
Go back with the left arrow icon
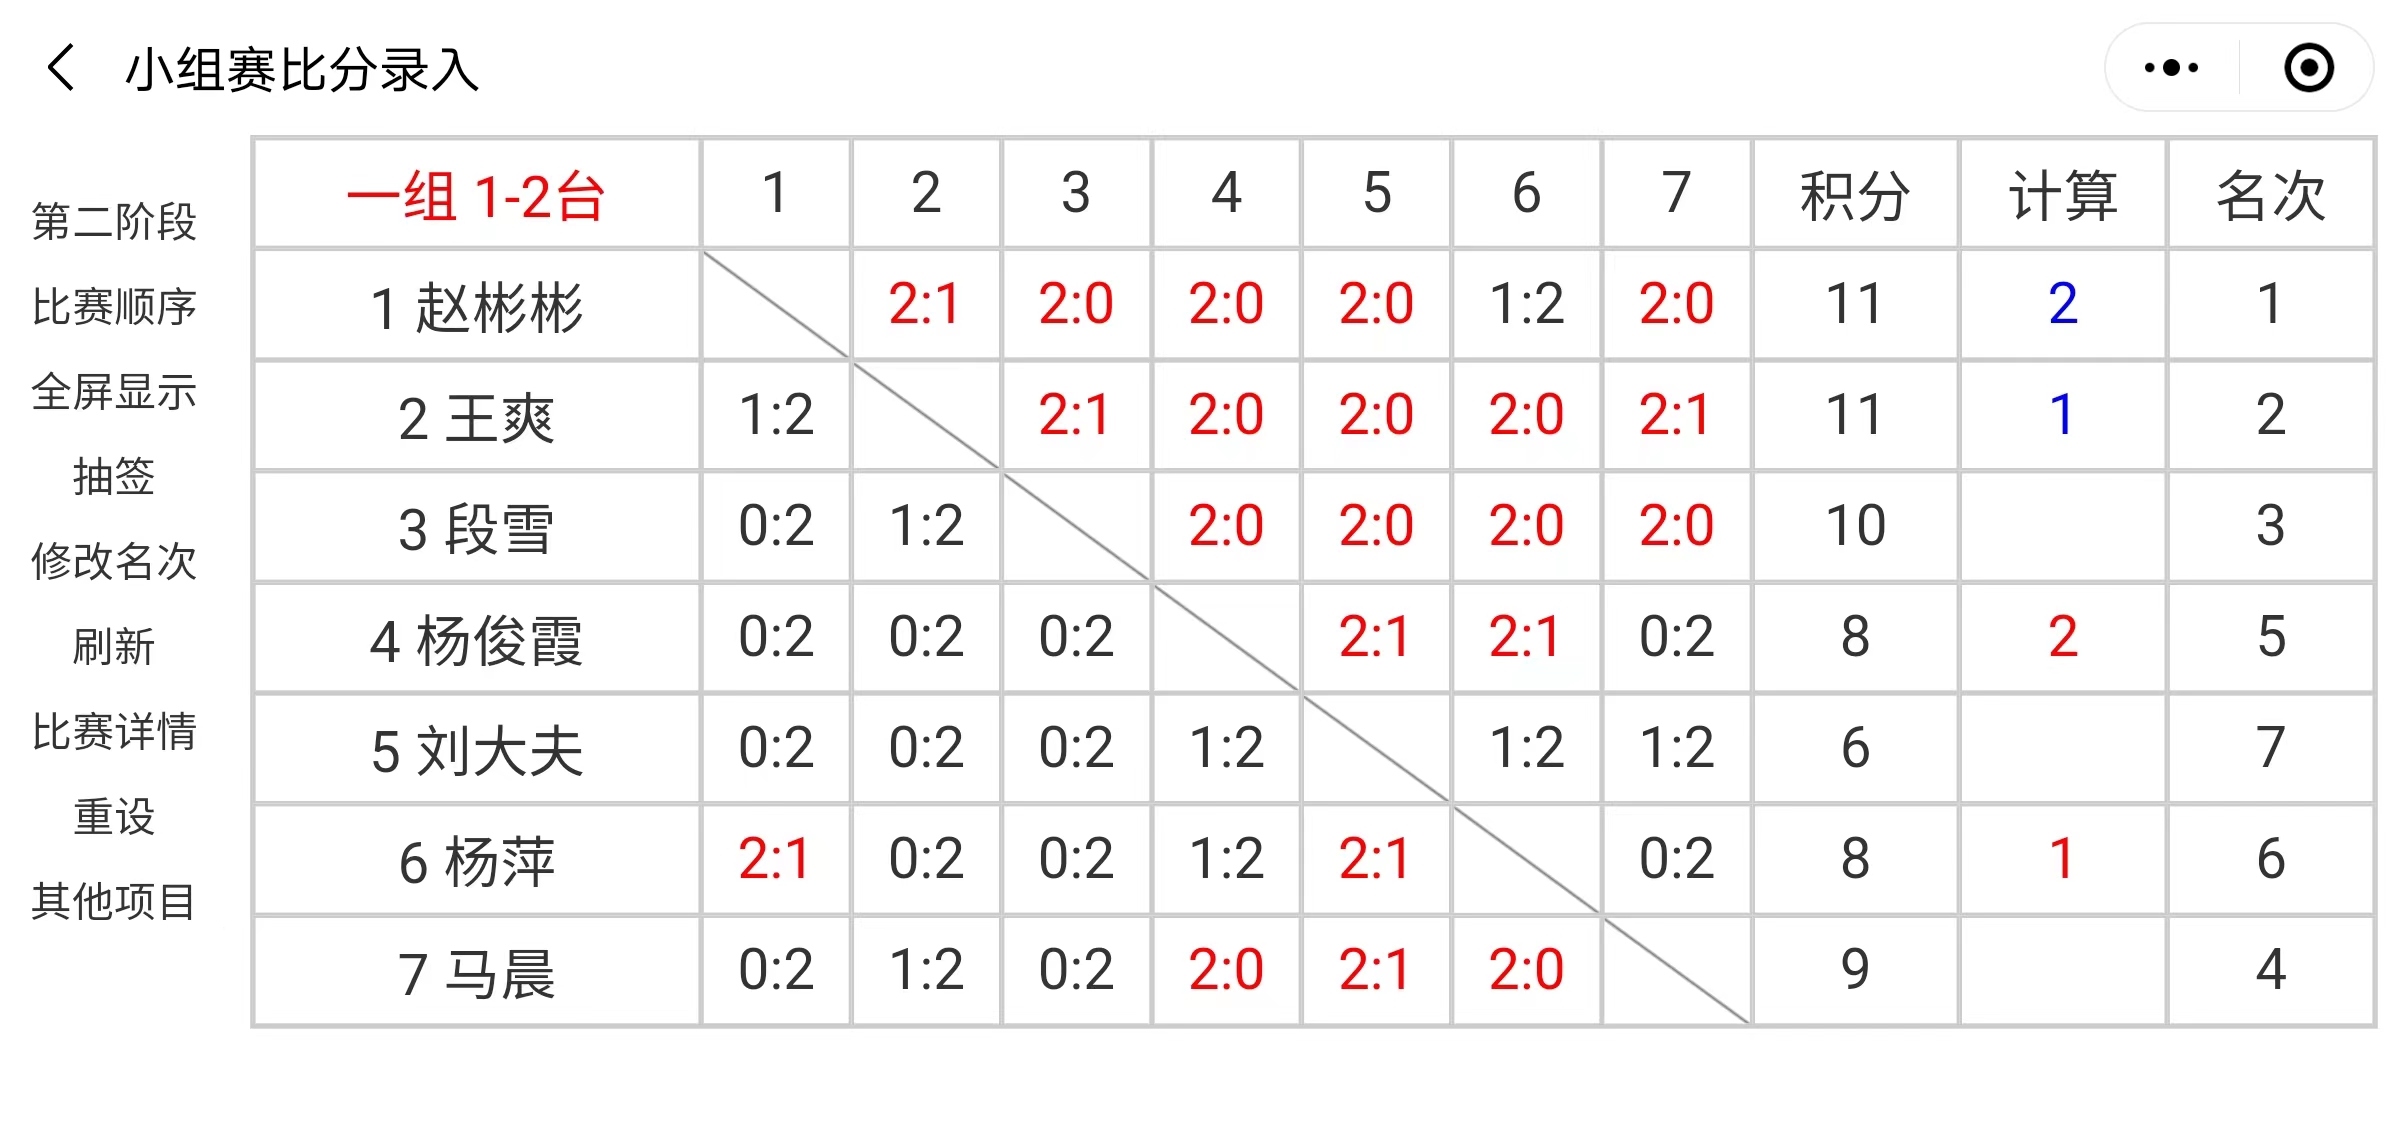62,68
